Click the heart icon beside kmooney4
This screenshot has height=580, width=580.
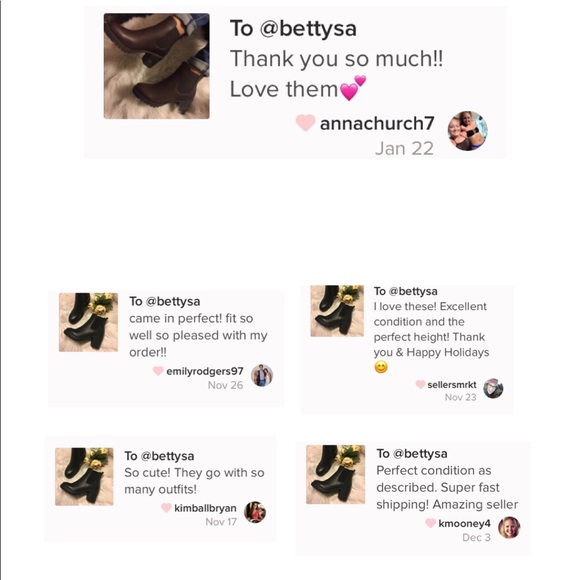click(430, 523)
